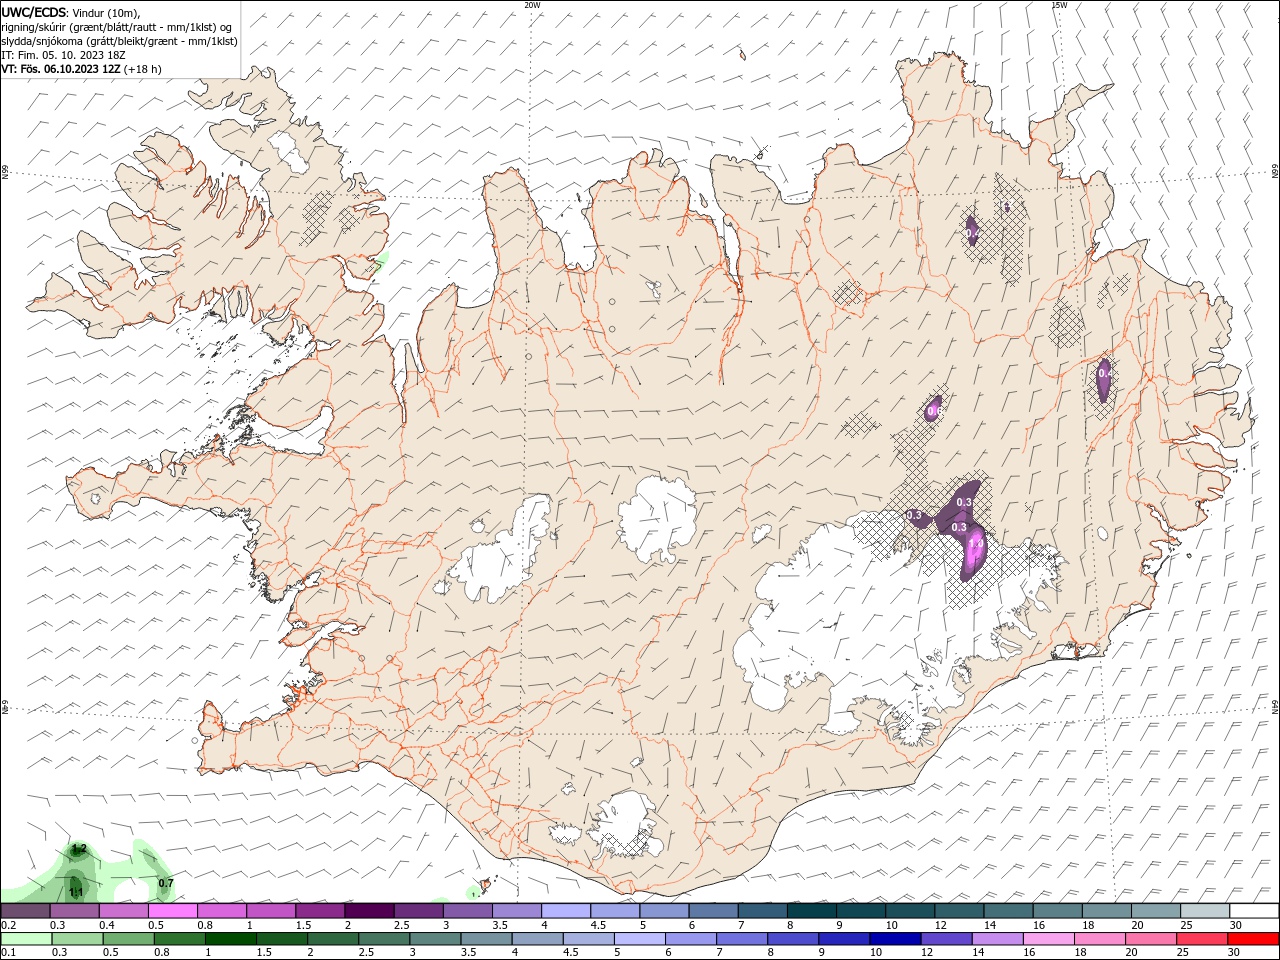The height and width of the screenshot is (960, 1280).
Task: Click the green 1.1 rain value
Action: point(75,891)
